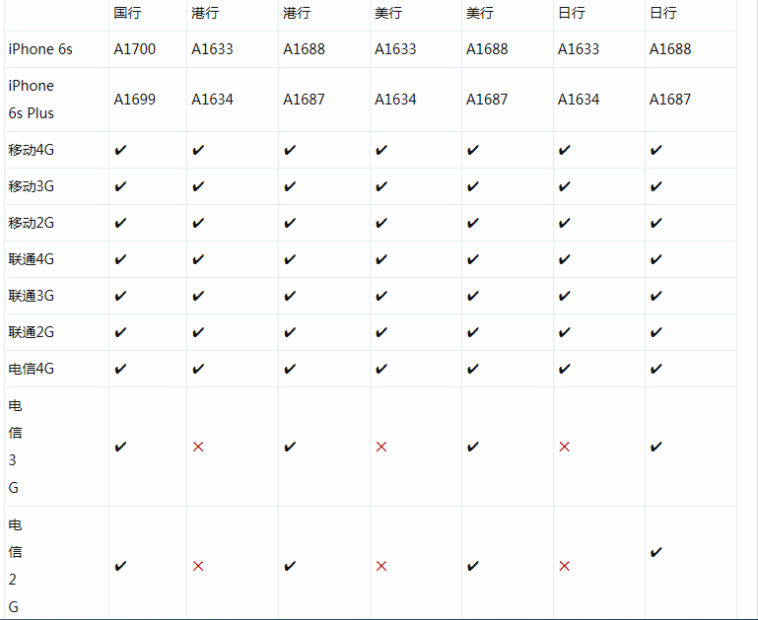This screenshot has height=620, width=758.
Task: Click the 国行 column header
Action: tap(127, 13)
